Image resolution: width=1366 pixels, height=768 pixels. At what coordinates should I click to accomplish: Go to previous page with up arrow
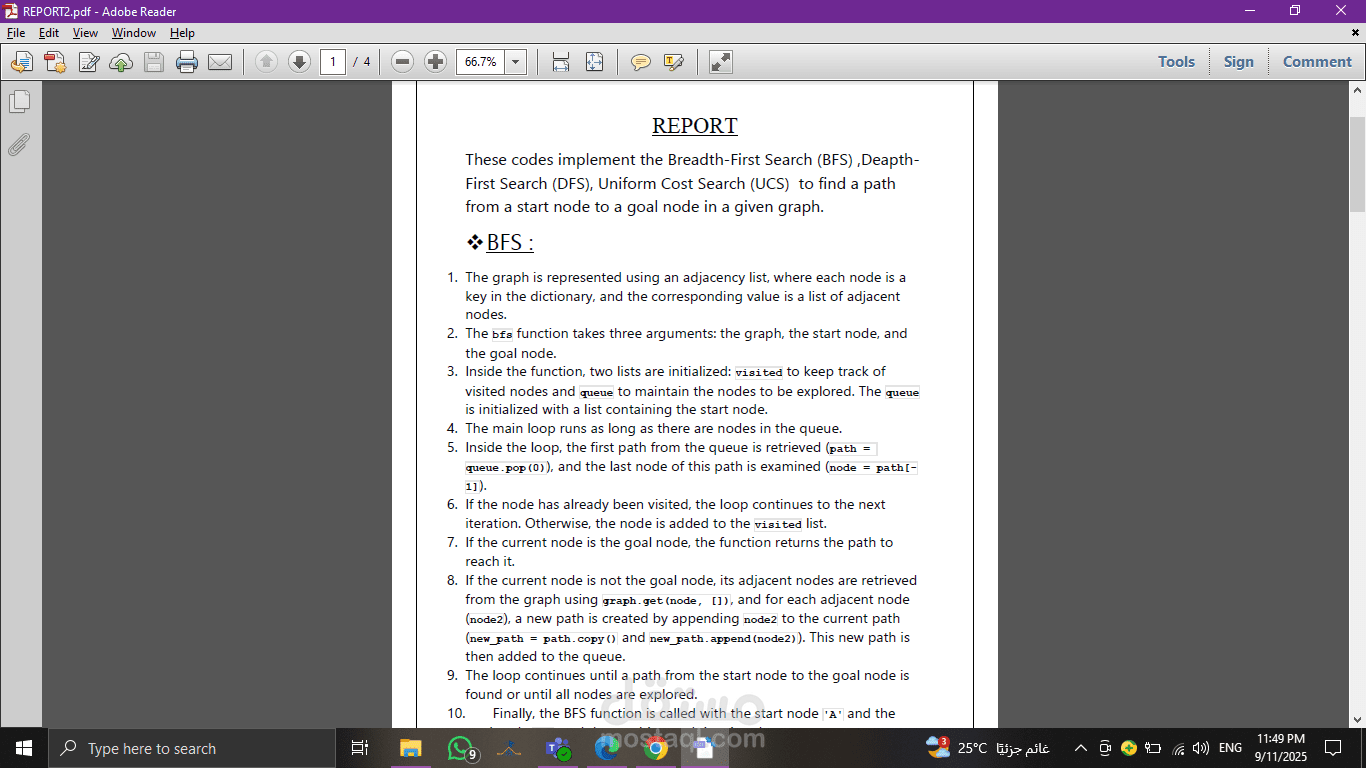click(266, 62)
